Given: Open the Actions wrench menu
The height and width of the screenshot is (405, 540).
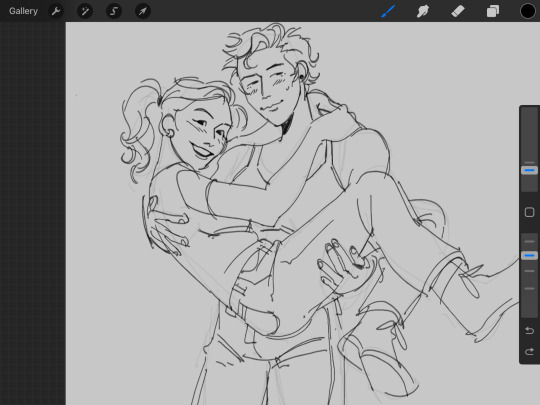Looking at the screenshot, I should pyautogui.click(x=56, y=11).
